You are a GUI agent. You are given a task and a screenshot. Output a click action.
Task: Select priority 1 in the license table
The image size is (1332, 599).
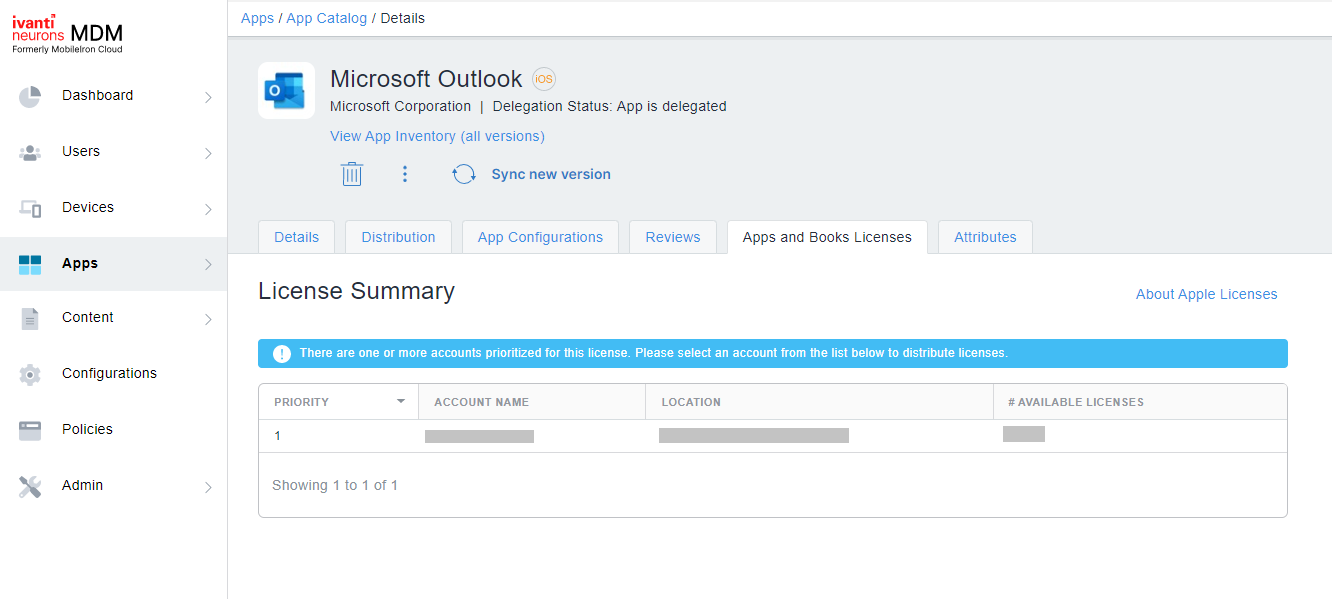(x=277, y=435)
